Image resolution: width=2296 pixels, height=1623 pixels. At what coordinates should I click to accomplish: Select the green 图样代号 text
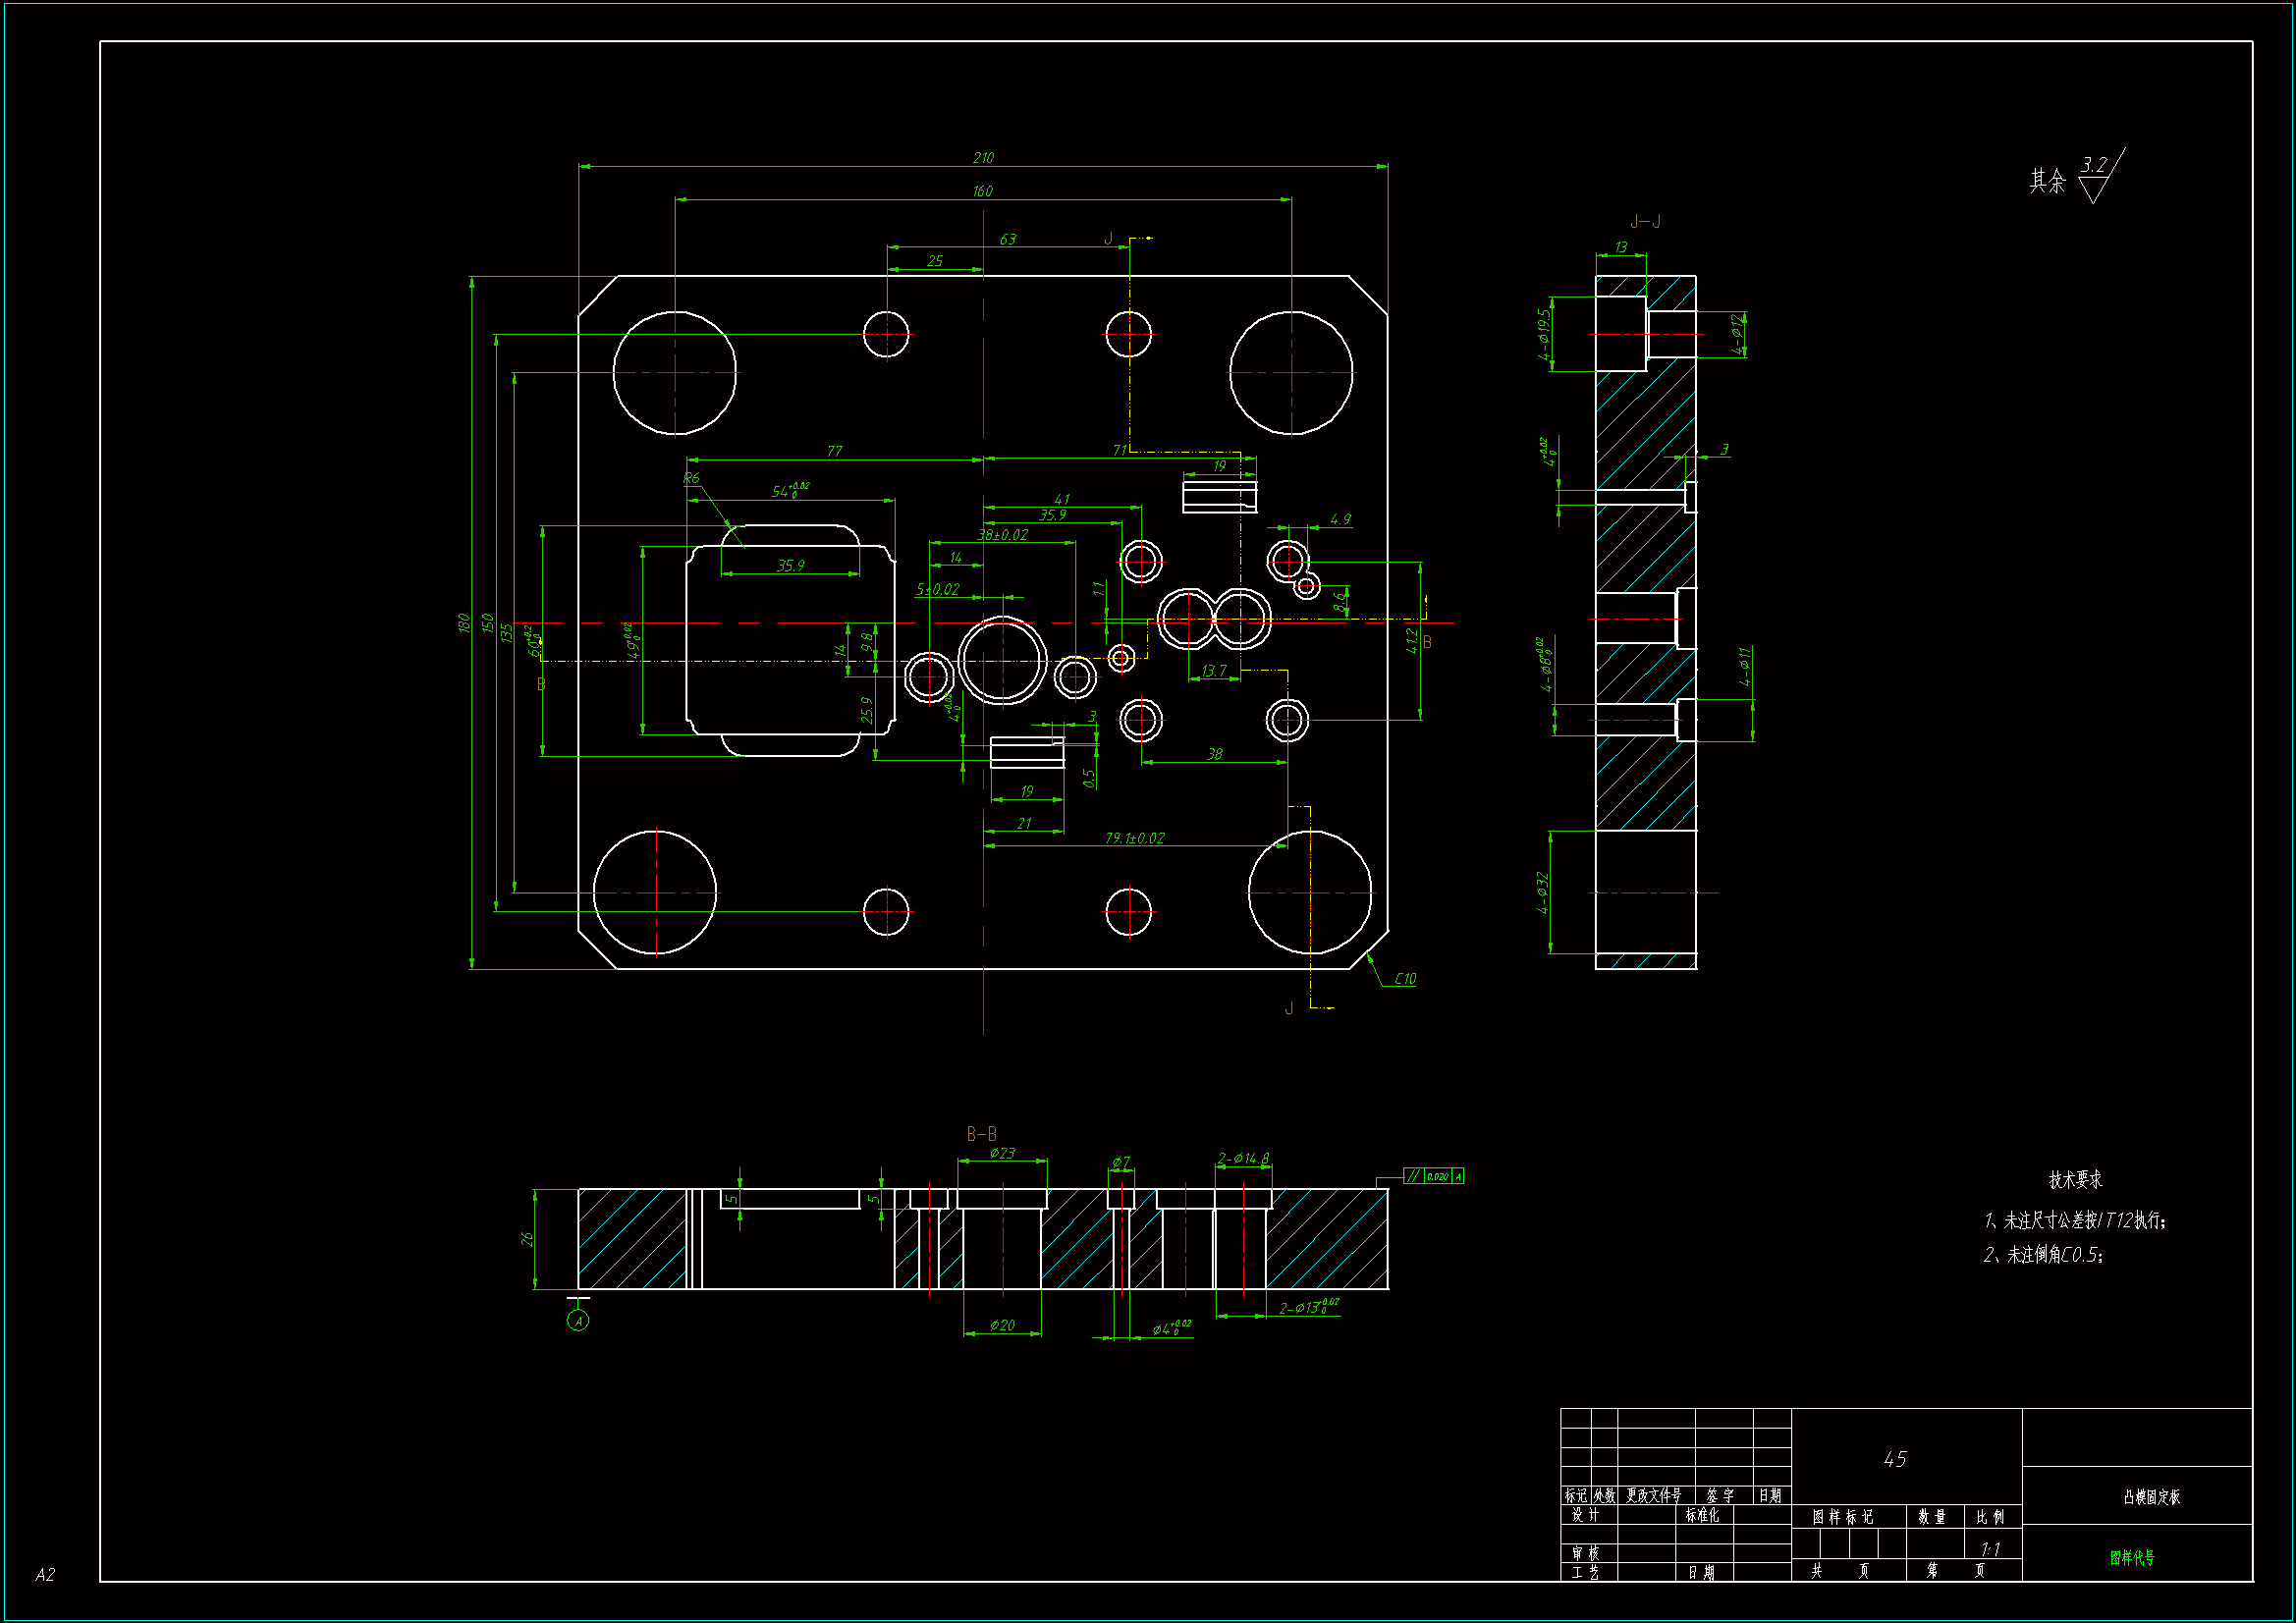(x=2131, y=1558)
